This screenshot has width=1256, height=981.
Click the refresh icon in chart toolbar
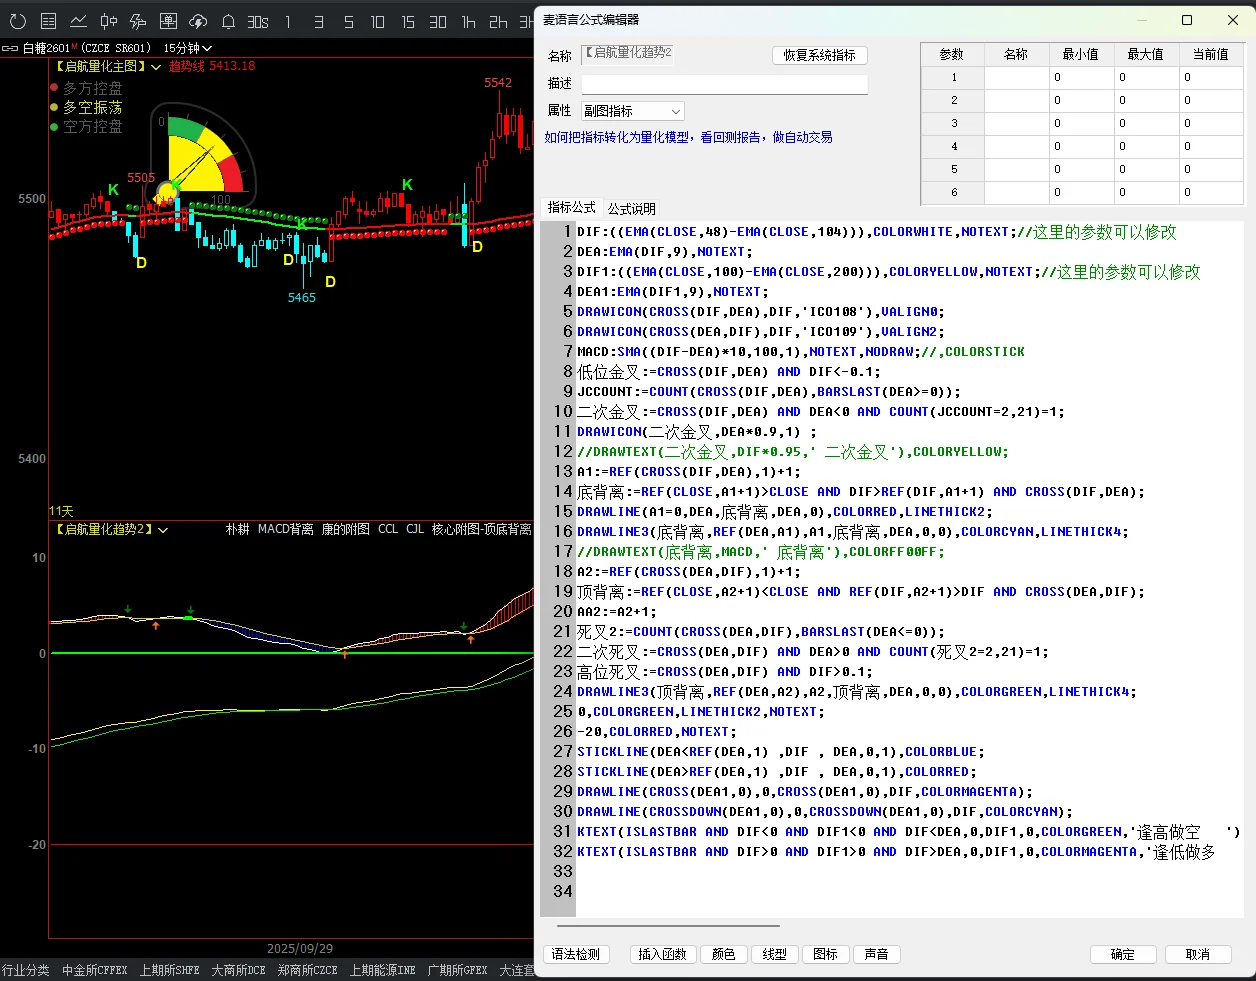click(18, 21)
